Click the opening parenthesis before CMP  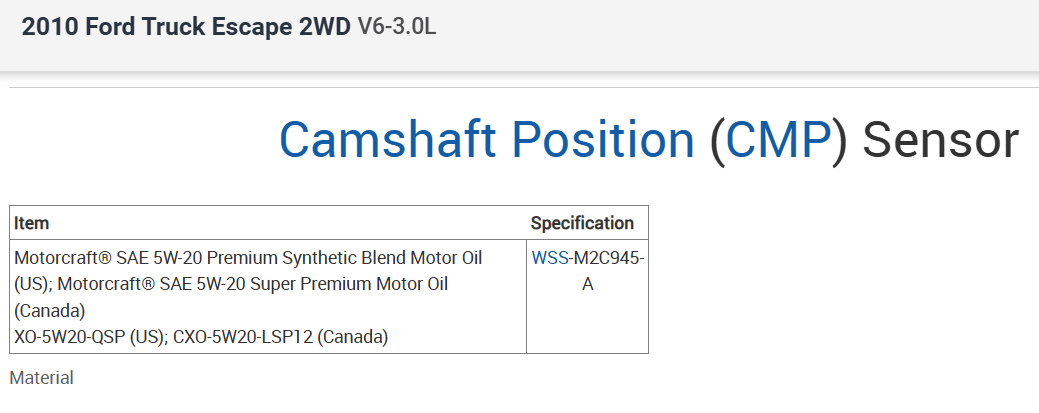(x=716, y=139)
